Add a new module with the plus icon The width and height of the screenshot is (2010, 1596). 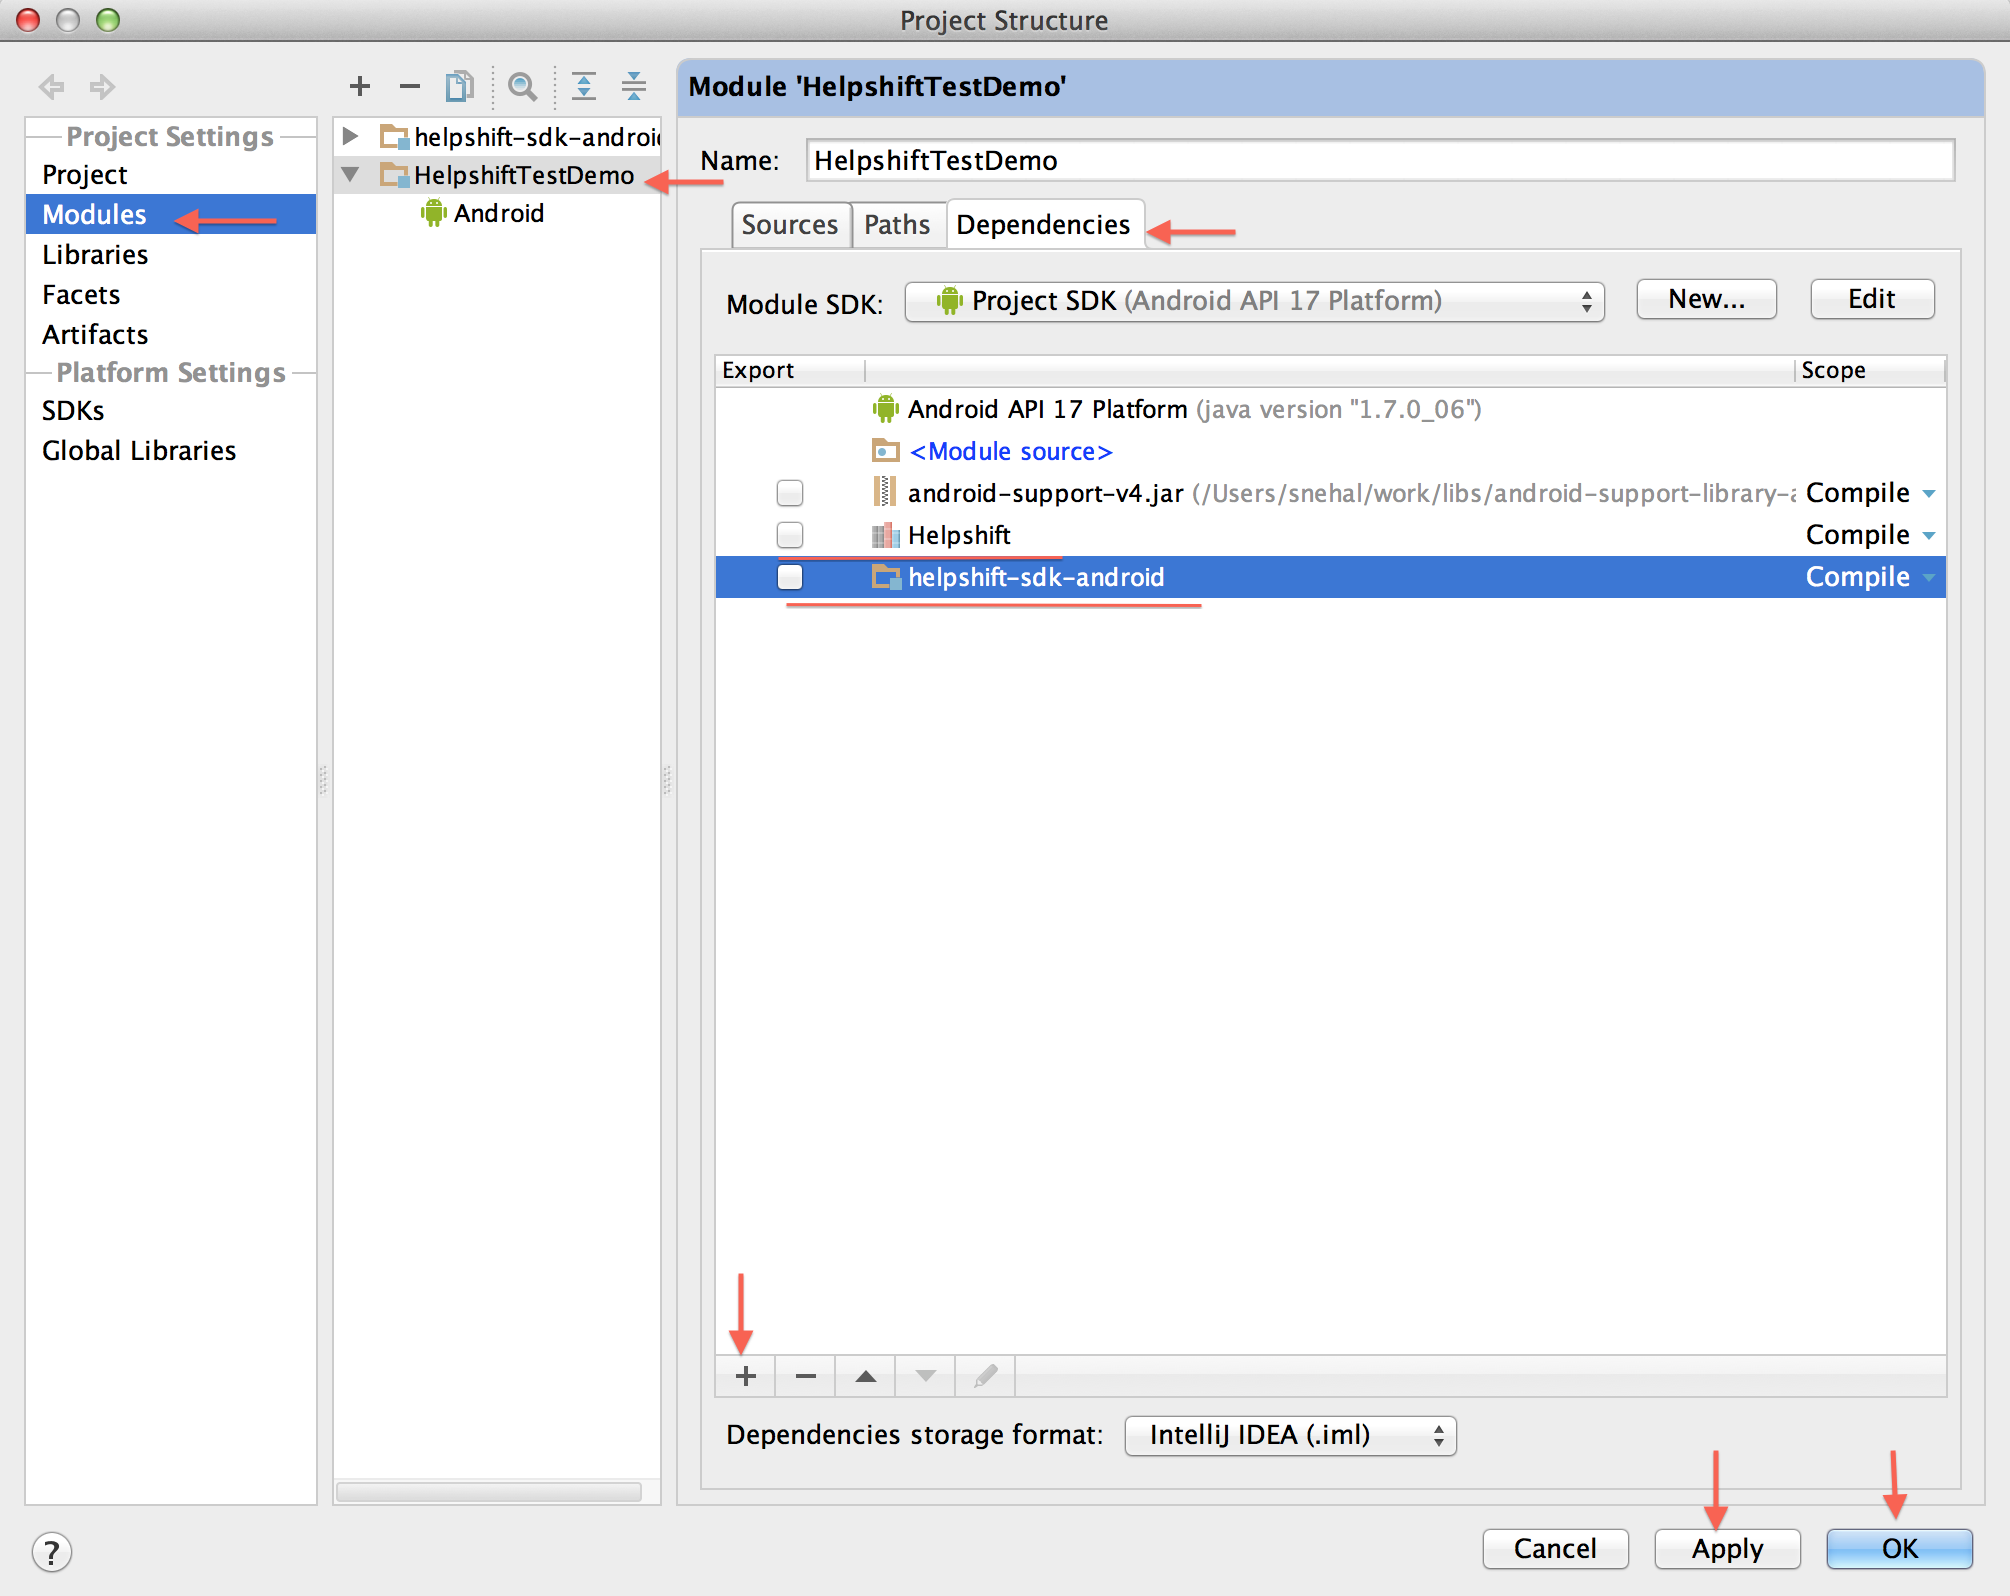(x=359, y=86)
